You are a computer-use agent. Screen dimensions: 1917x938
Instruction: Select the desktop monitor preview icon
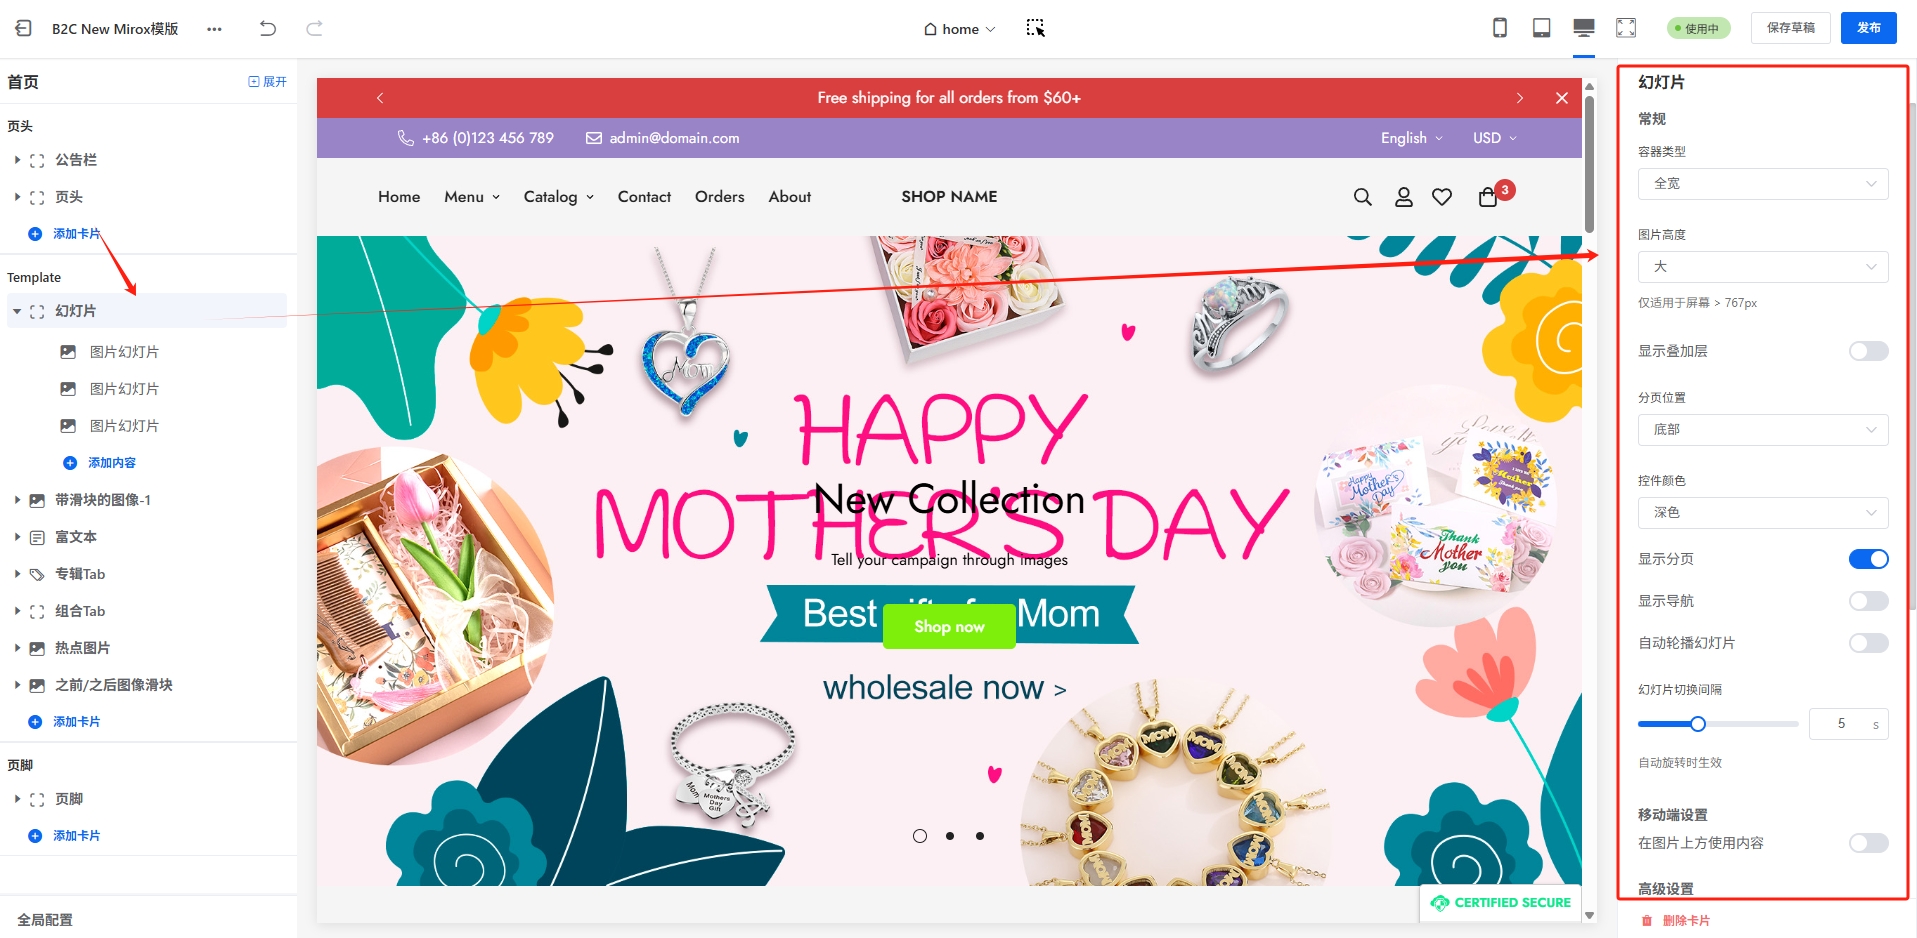(x=1584, y=28)
